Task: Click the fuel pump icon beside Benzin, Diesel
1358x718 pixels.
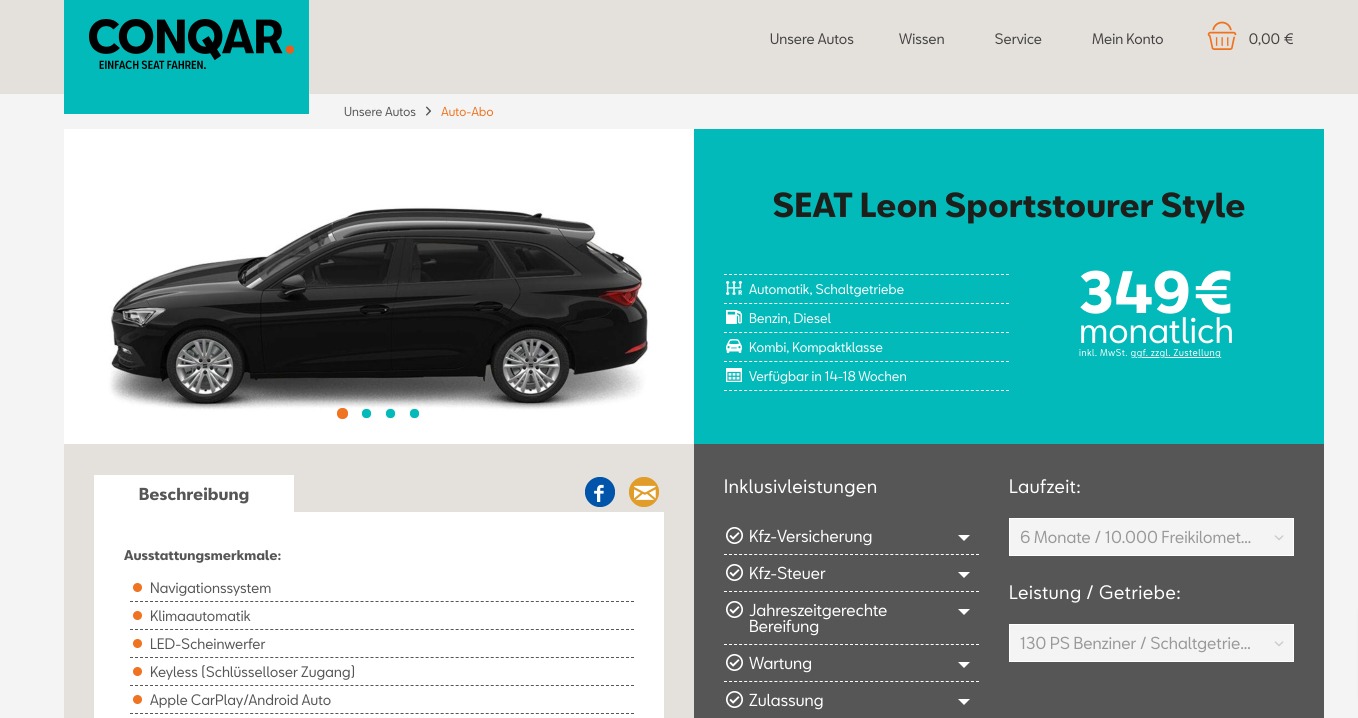Action: pyautogui.click(x=733, y=318)
